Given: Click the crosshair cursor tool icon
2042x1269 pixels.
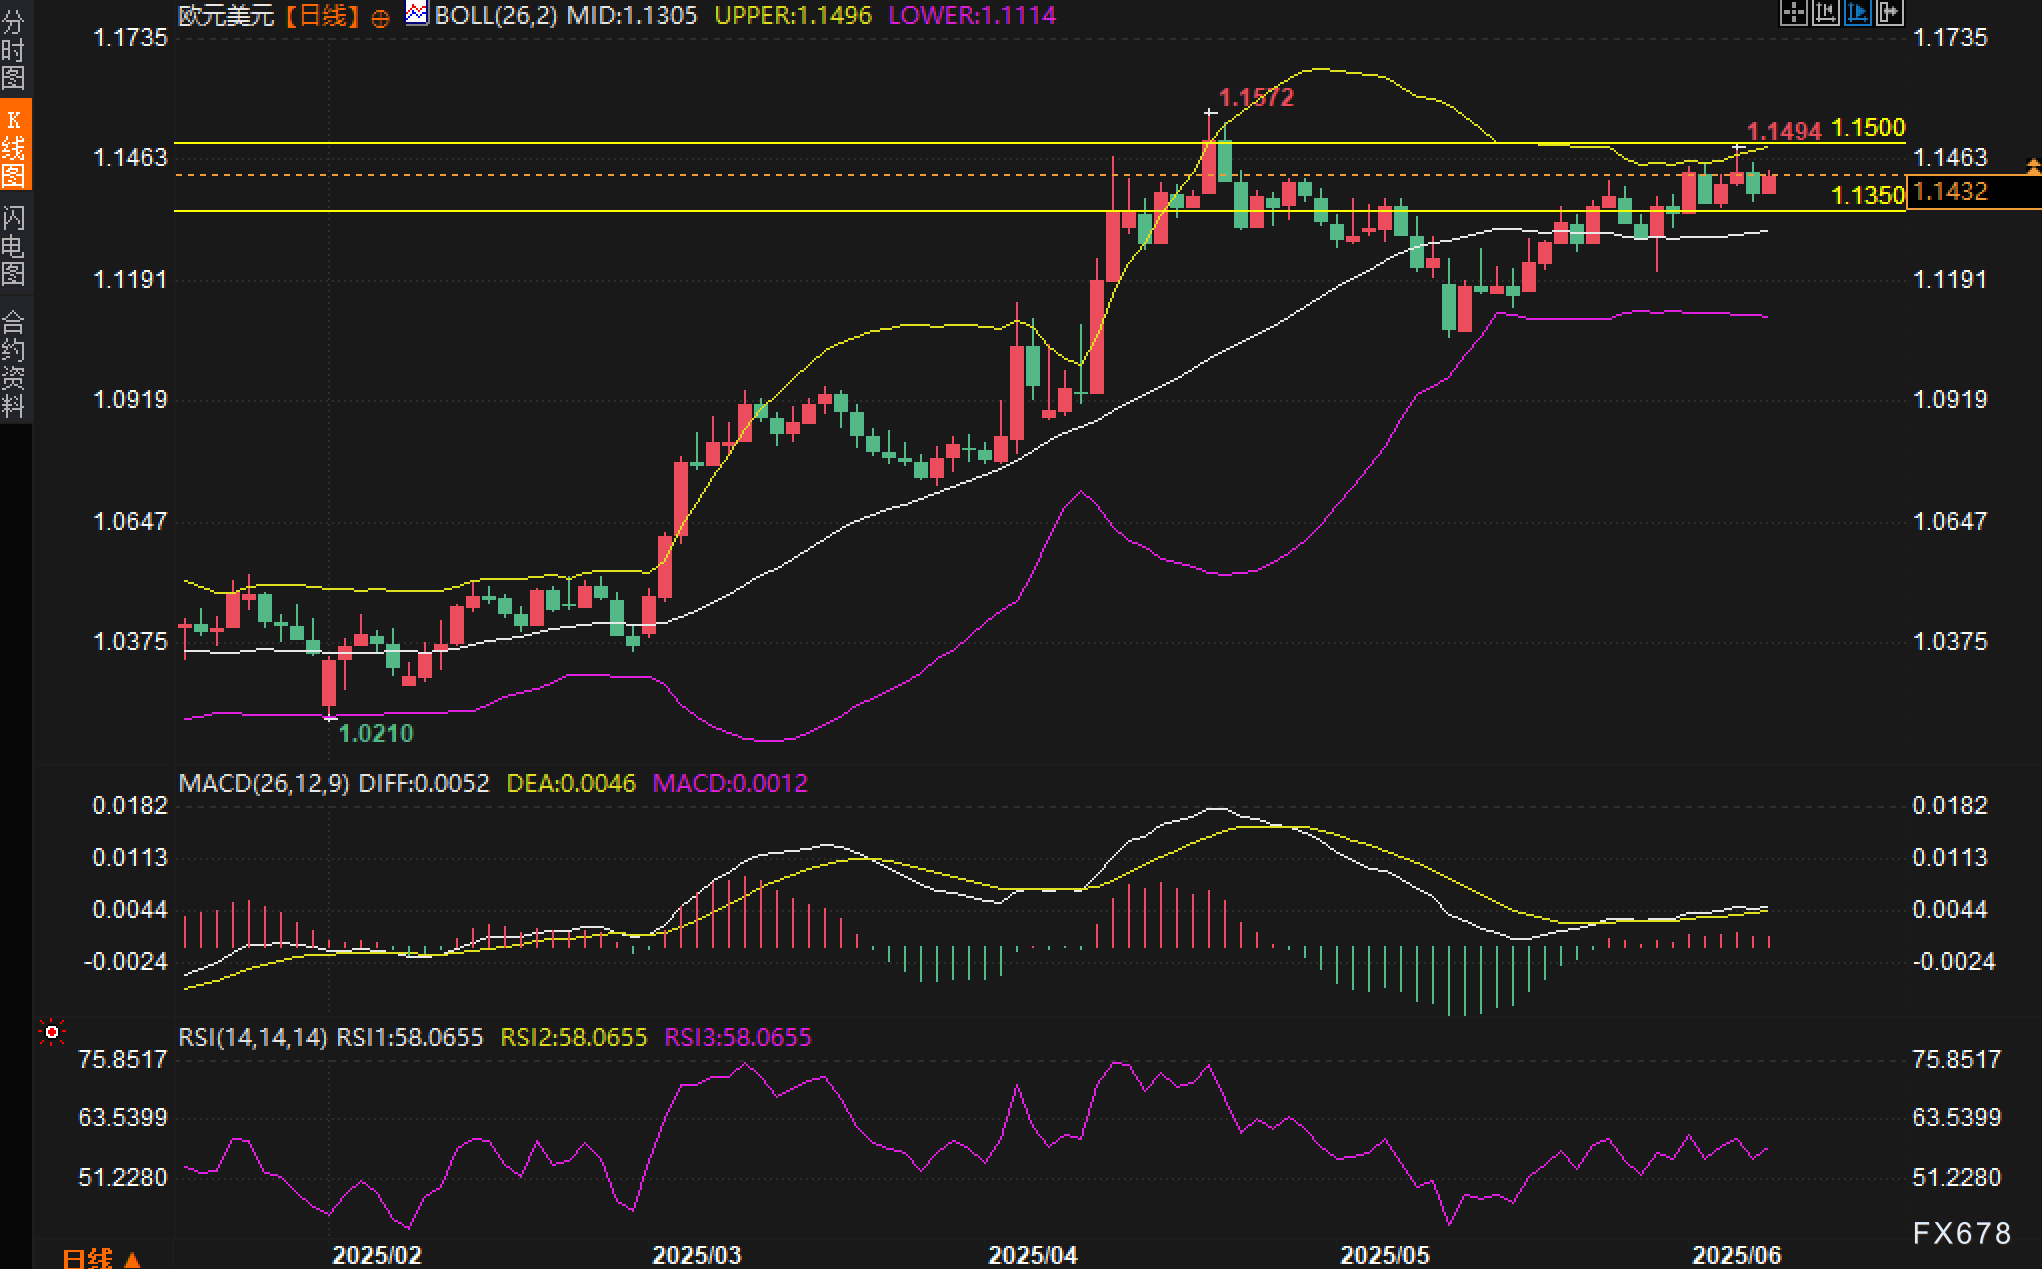Looking at the screenshot, I should click(x=1793, y=13).
